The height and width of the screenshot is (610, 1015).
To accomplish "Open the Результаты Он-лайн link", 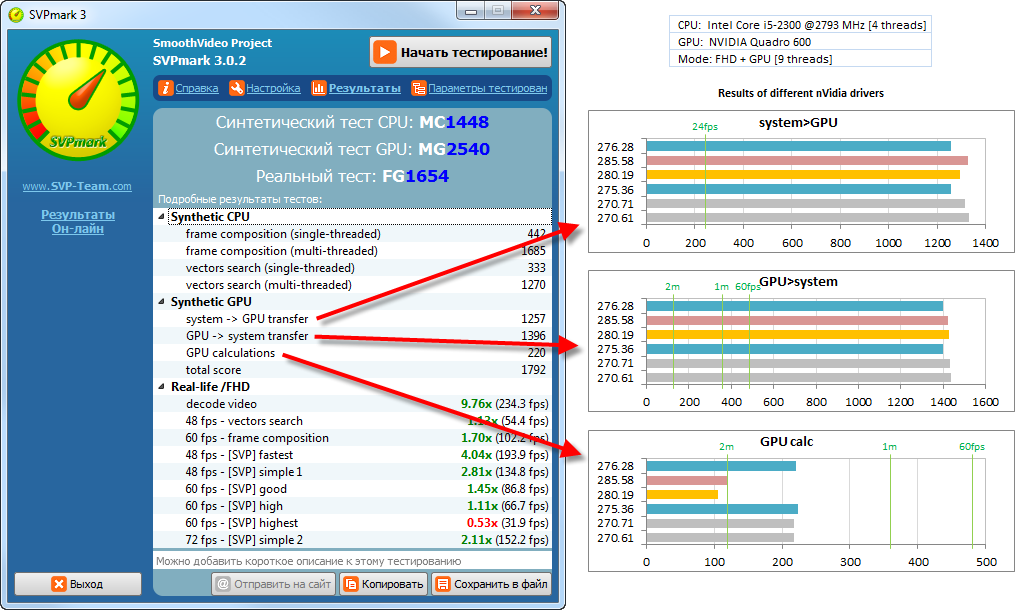I will 77,221.
